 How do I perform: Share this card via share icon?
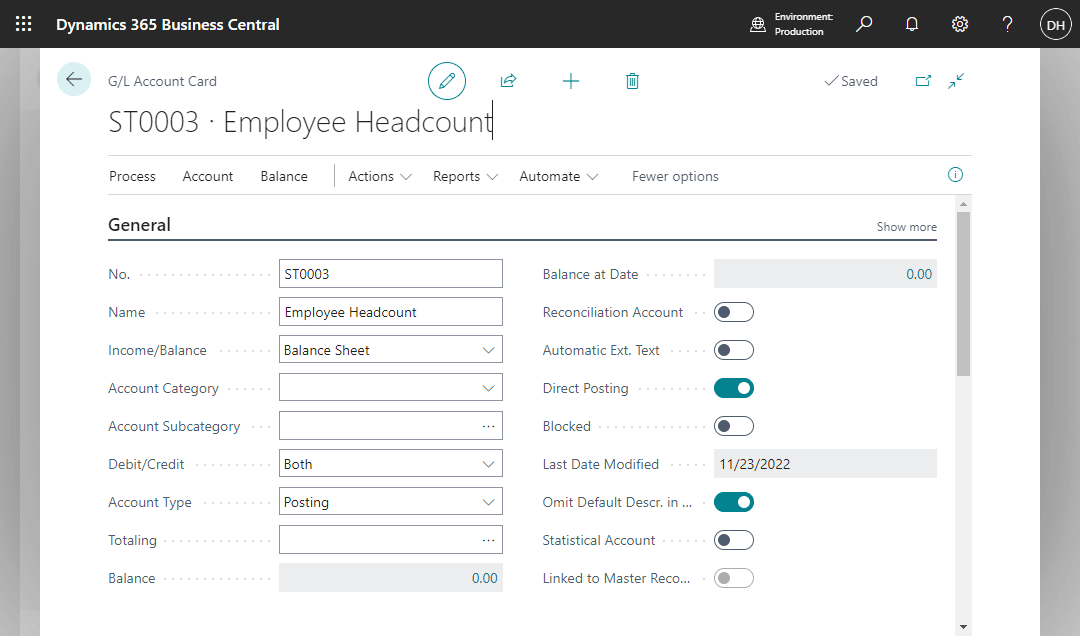tap(508, 81)
